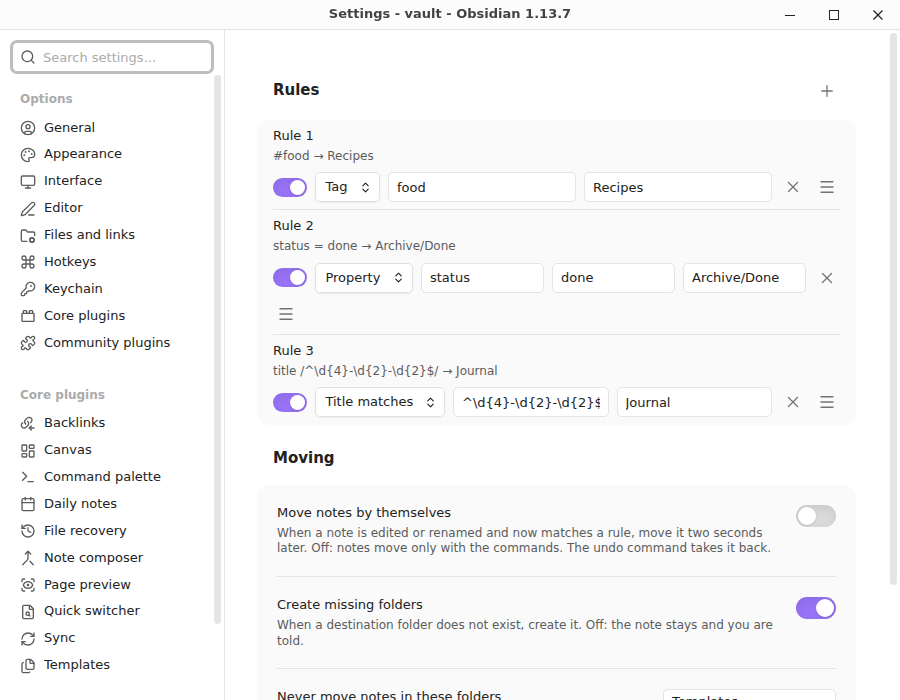Image resolution: width=900 pixels, height=700 pixels.
Task: Click "status = done → Archive/Done" summary
Action: pyautogui.click(x=364, y=246)
